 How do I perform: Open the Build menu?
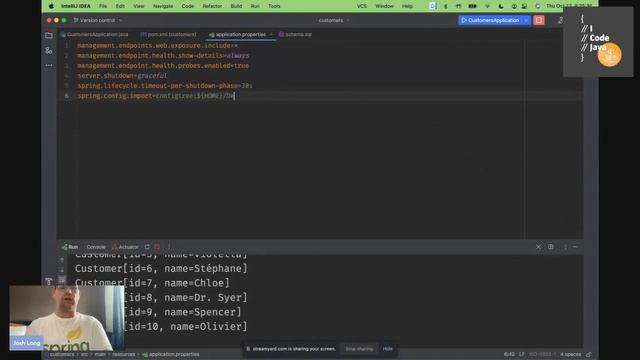click(x=236, y=6)
